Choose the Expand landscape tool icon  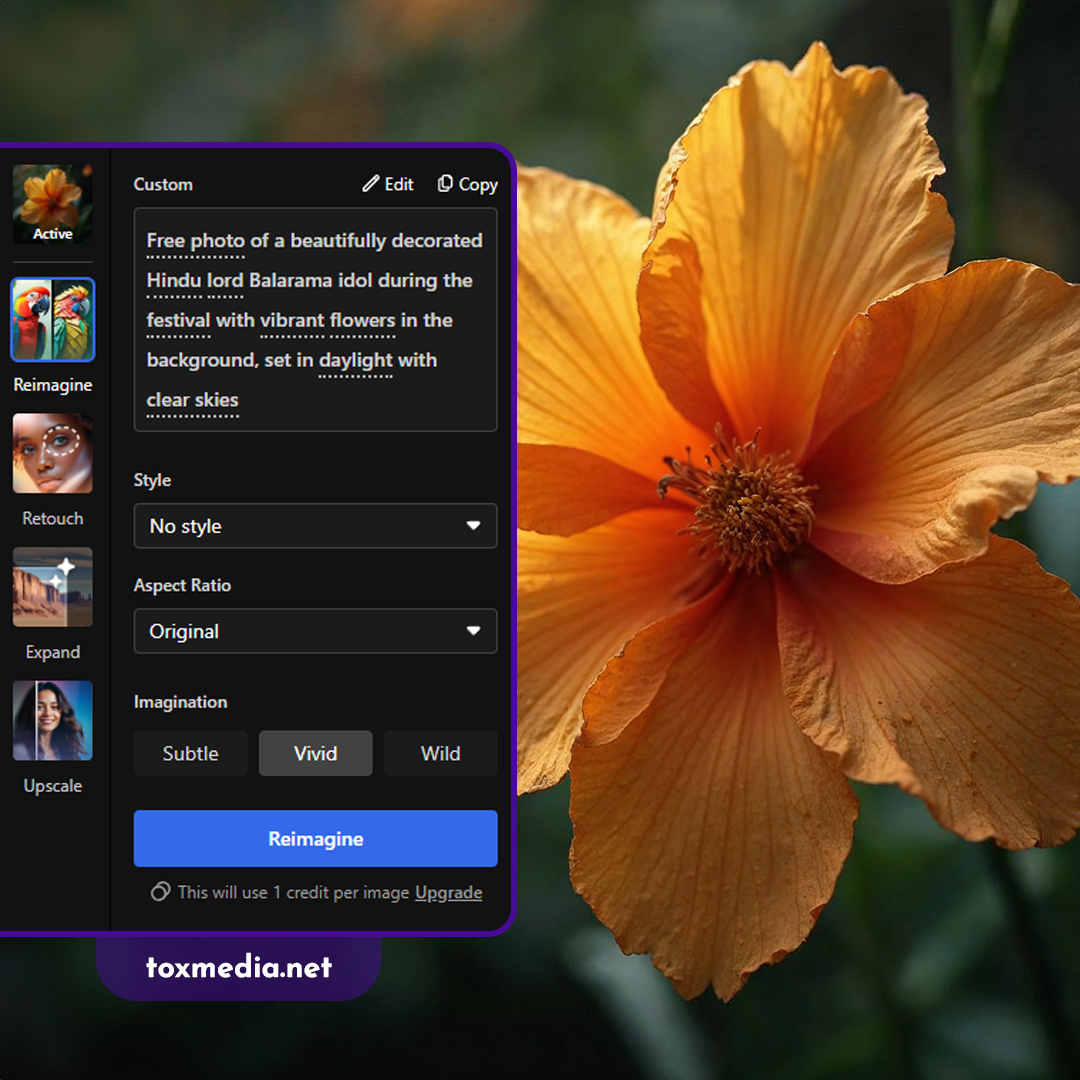click(53, 587)
